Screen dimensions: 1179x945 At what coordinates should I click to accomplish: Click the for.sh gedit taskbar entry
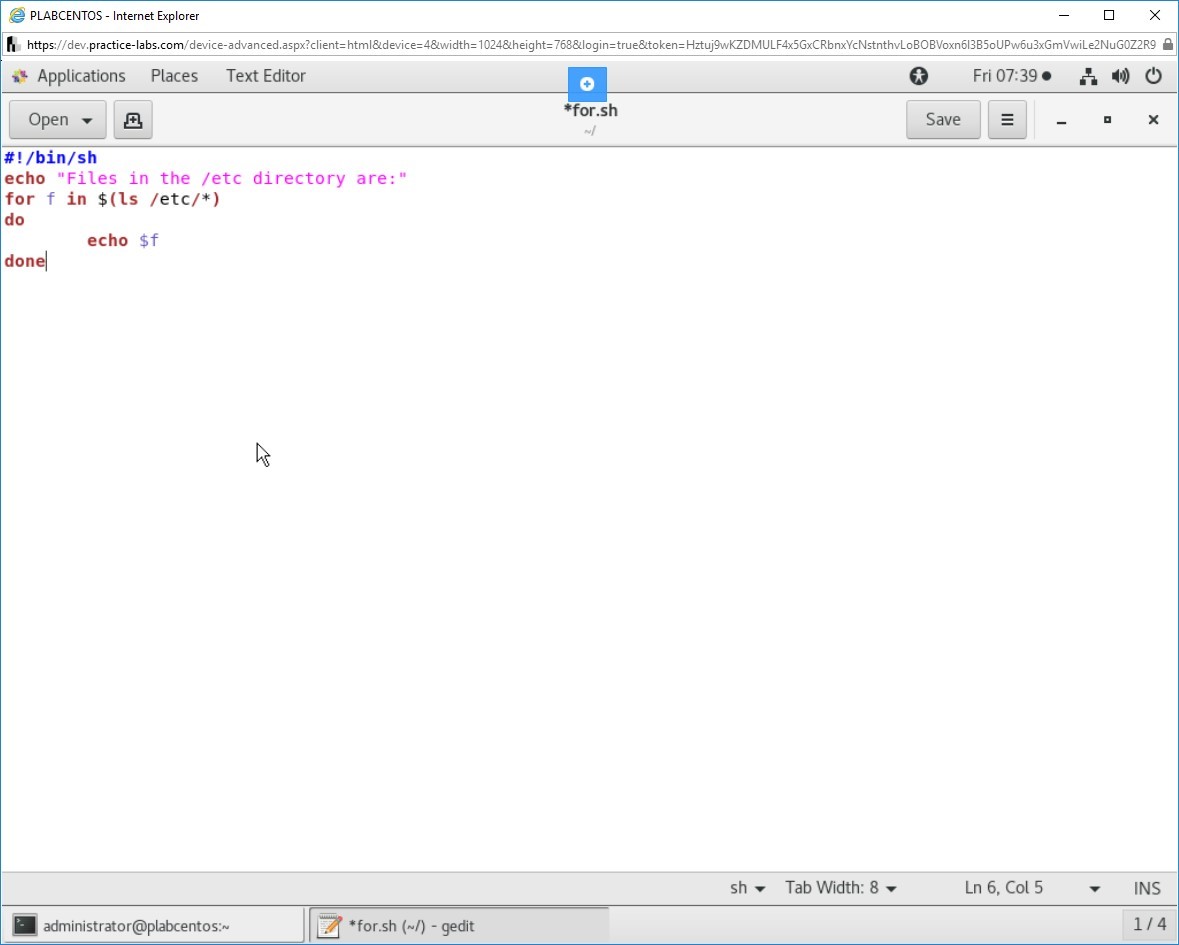(x=458, y=926)
